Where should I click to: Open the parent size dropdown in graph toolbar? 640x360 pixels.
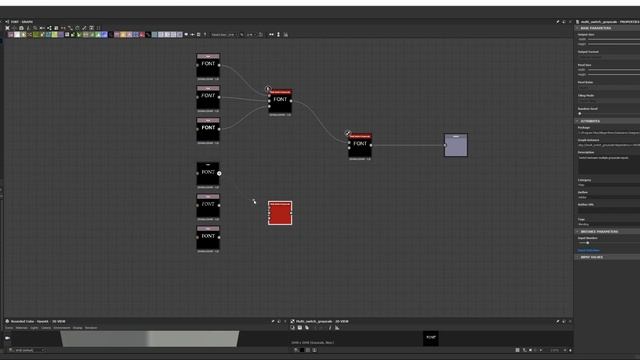click(224, 35)
